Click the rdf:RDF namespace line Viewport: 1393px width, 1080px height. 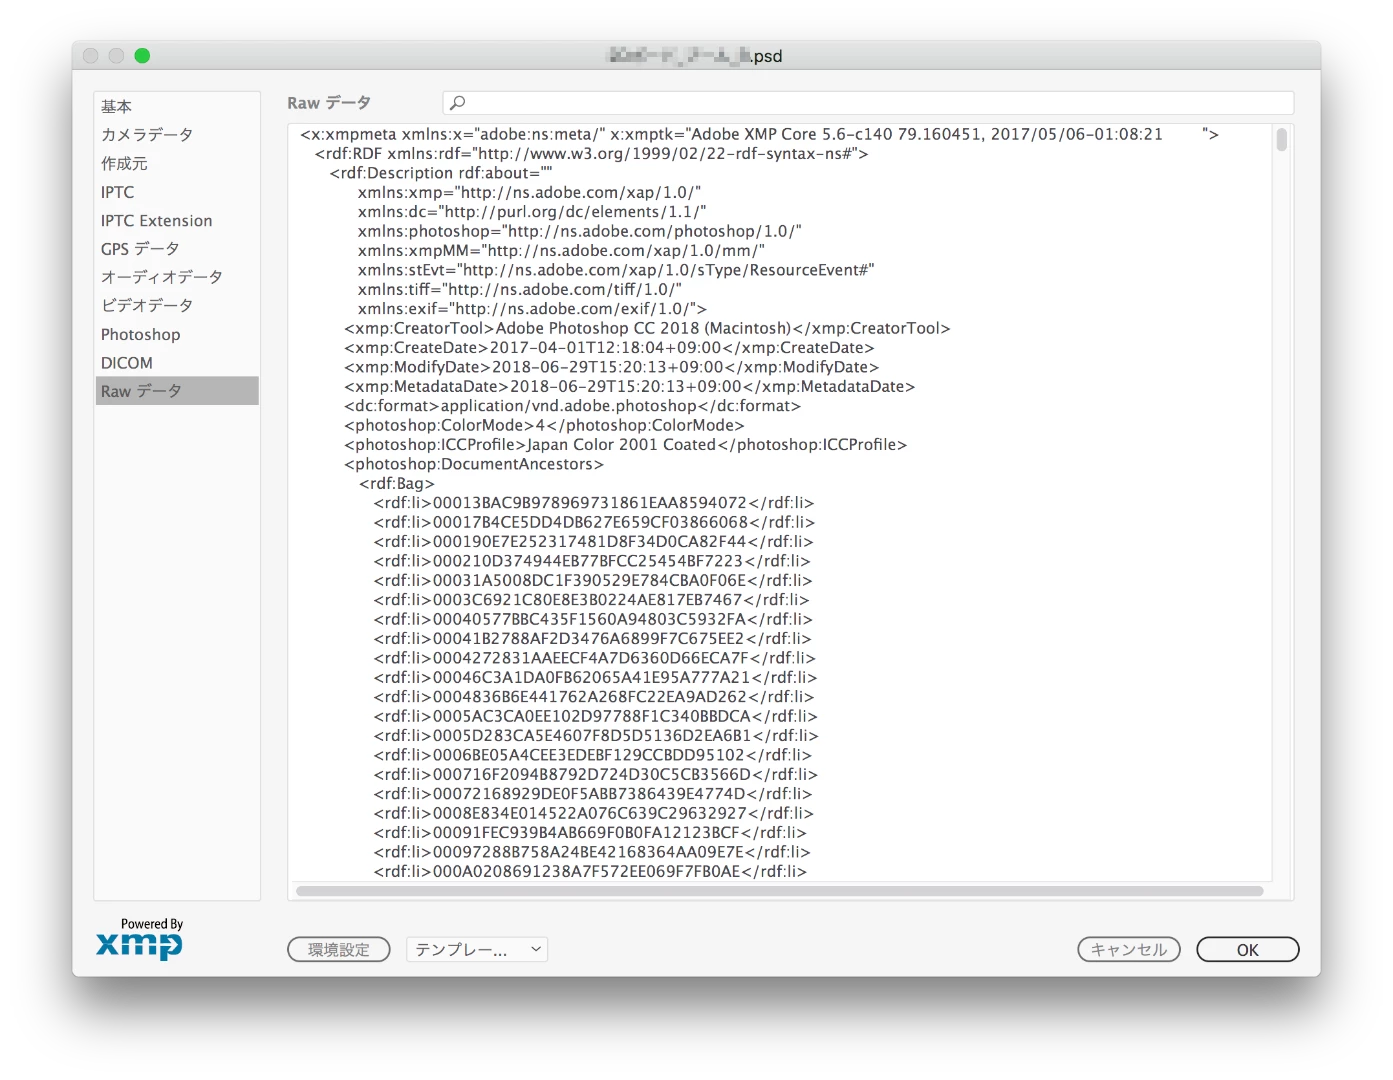(x=591, y=154)
